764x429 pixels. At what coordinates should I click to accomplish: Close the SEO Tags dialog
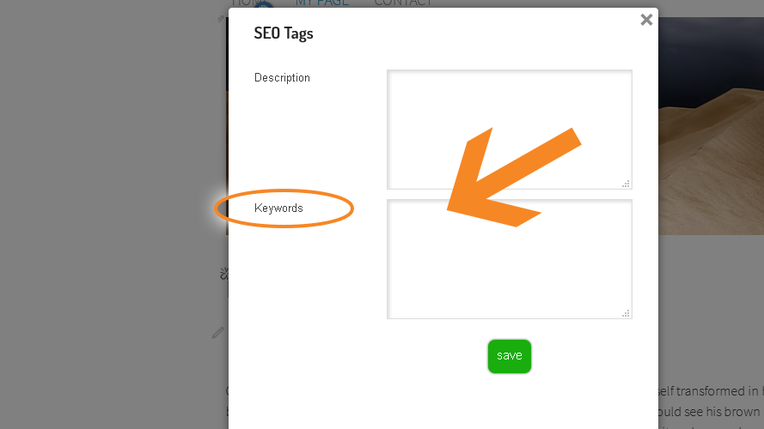(646, 19)
